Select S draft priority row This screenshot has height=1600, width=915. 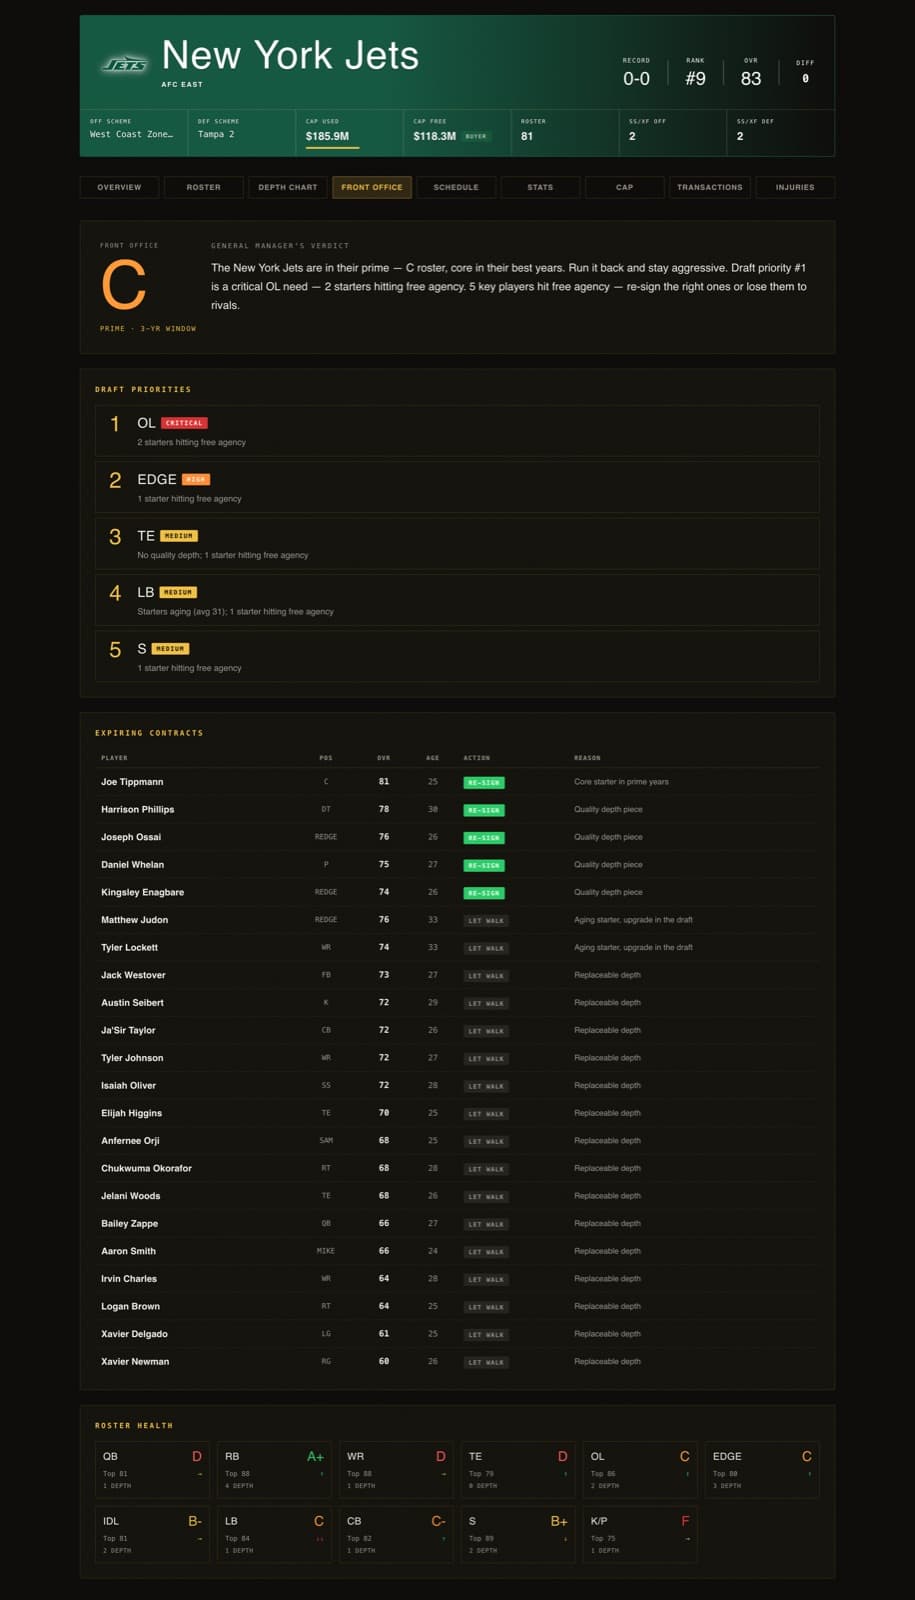coord(457,656)
